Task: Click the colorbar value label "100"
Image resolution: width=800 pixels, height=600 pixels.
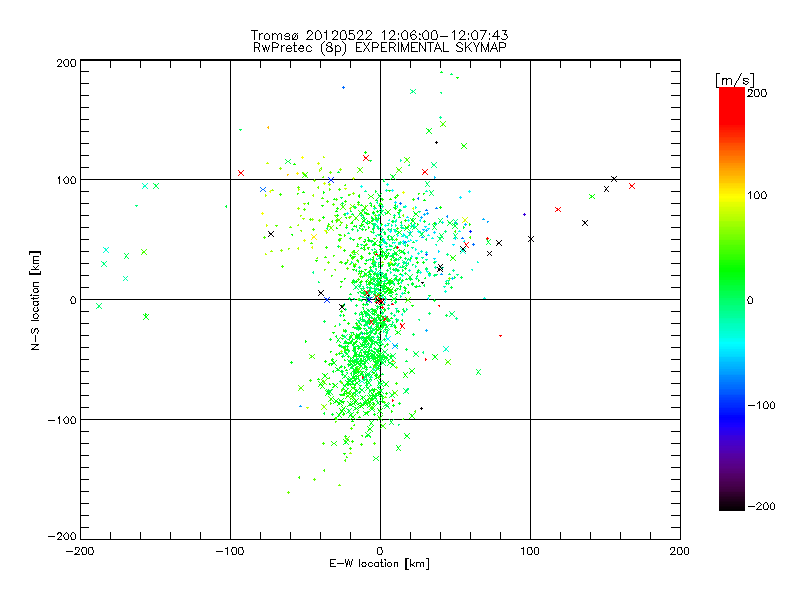Action: pyautogui.click(x=757, y=195)
